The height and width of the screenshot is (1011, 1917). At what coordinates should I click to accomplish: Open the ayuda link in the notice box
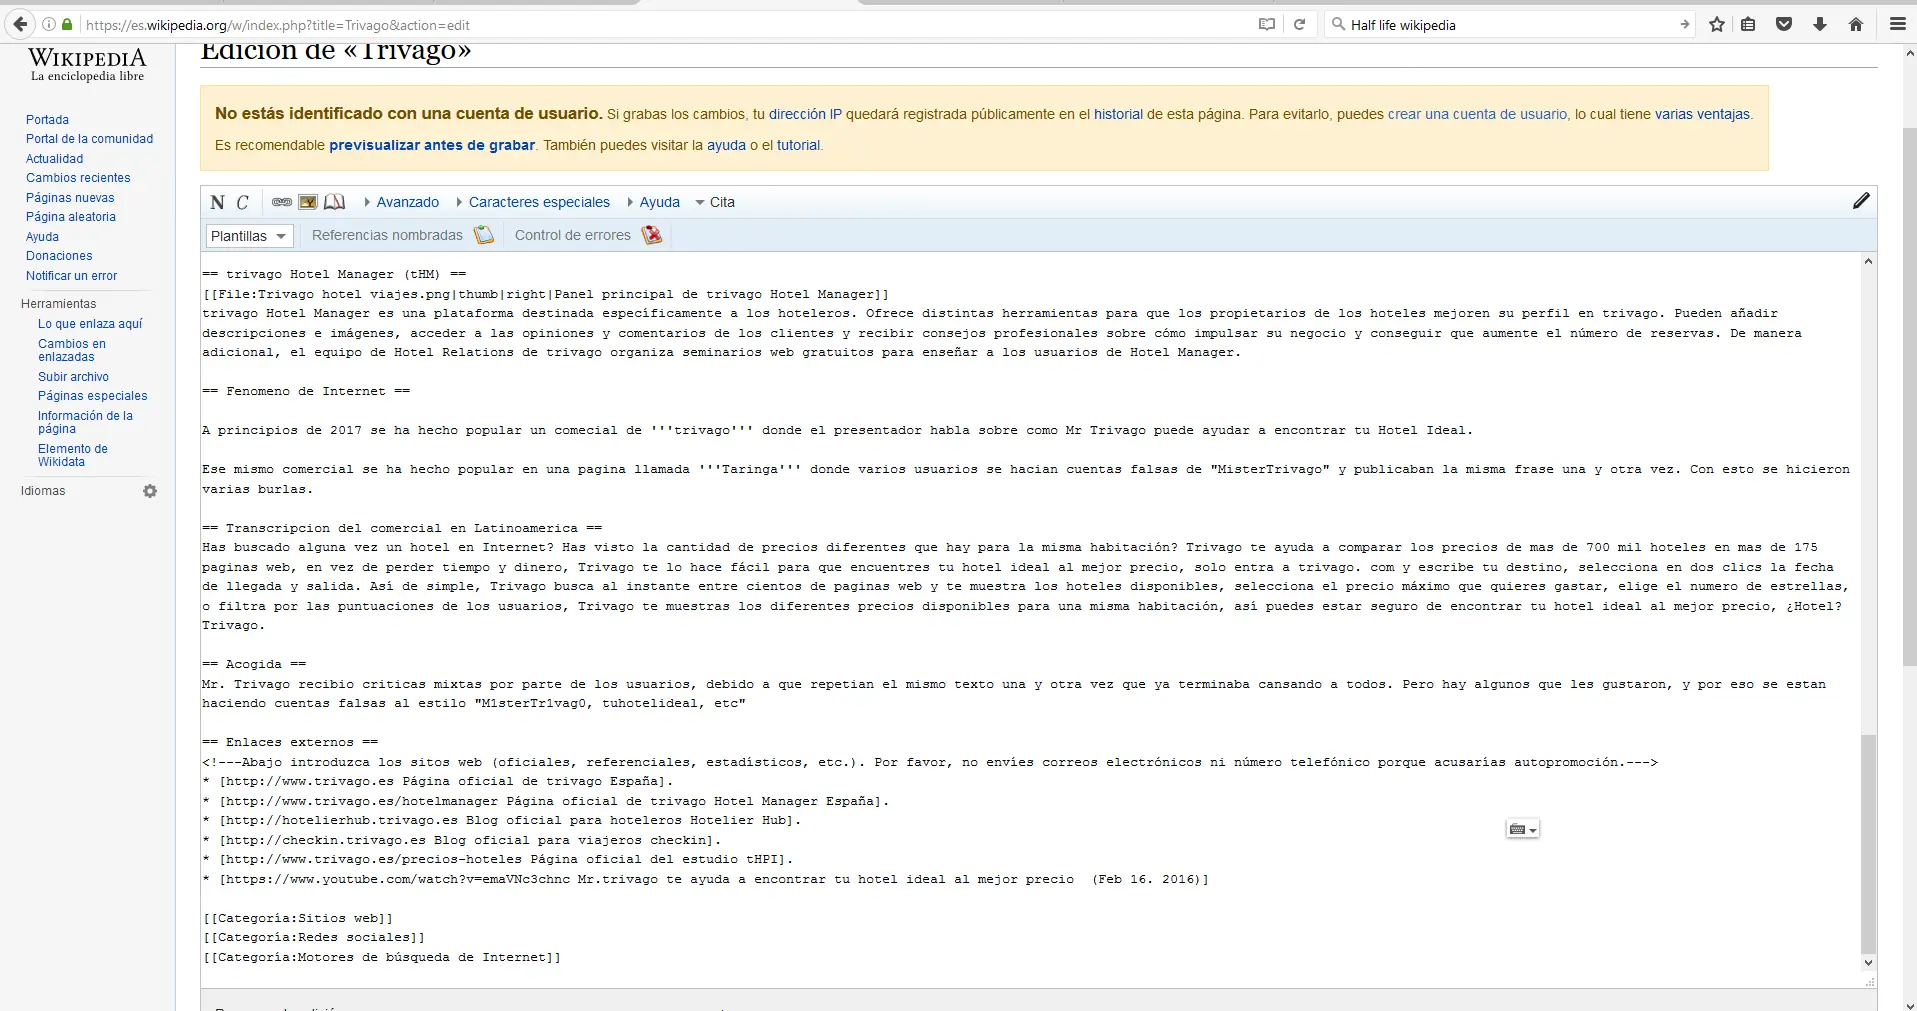click(x=726, y=145)
